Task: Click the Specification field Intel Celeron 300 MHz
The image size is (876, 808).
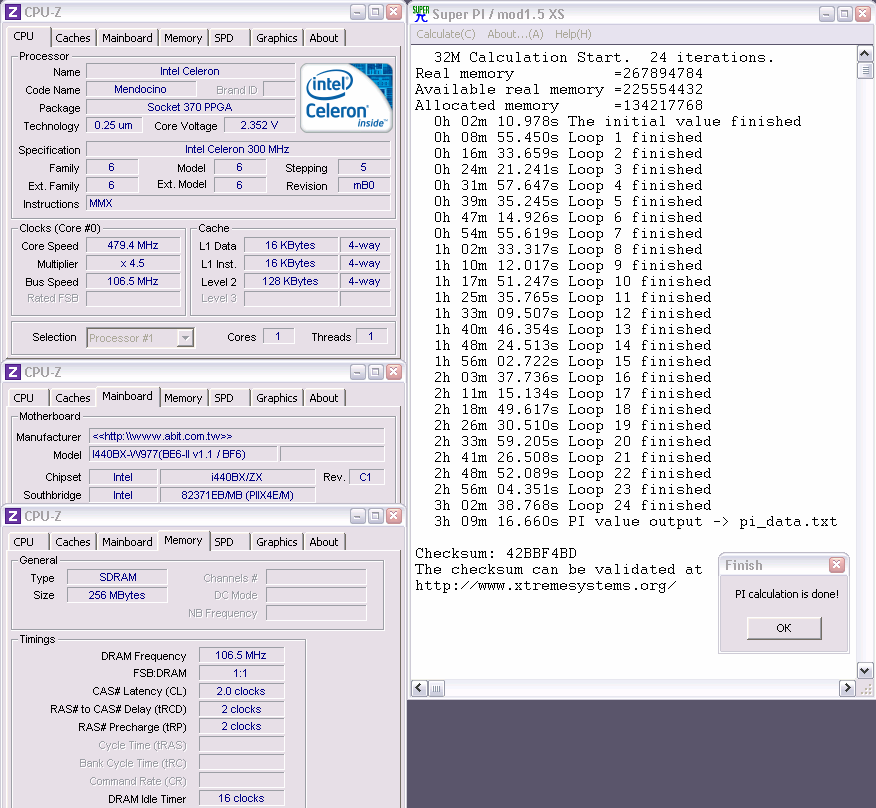Action: tap(238, 149)
